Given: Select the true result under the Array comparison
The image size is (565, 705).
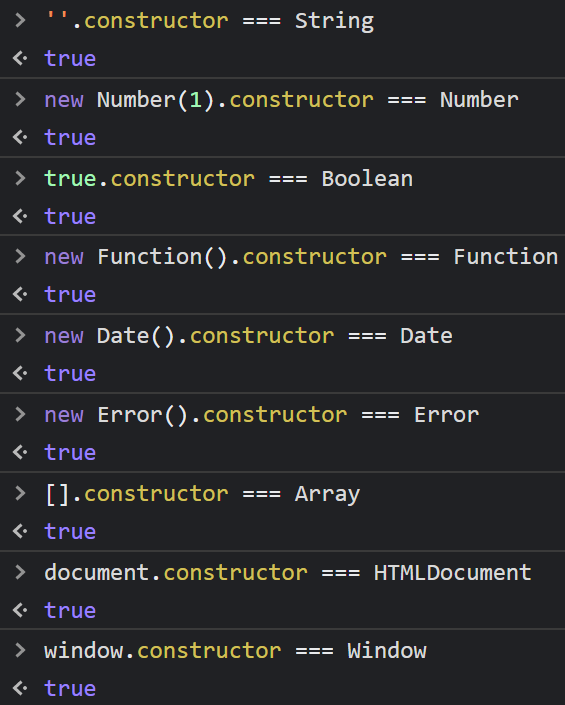Looking at the screenshot, I should point(70,532).
